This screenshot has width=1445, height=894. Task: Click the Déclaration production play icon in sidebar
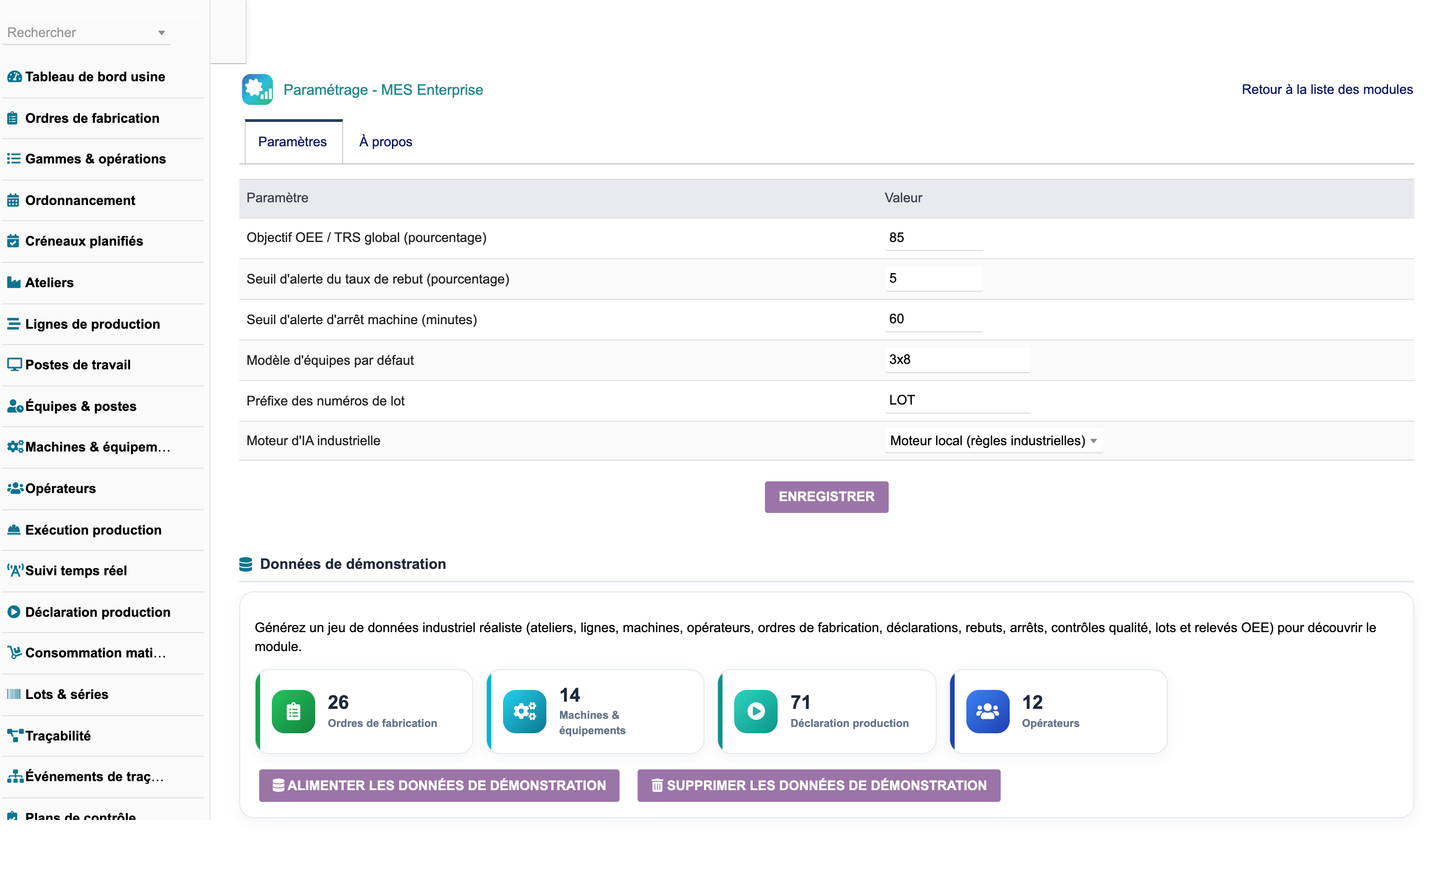click(x=14, y=612)
